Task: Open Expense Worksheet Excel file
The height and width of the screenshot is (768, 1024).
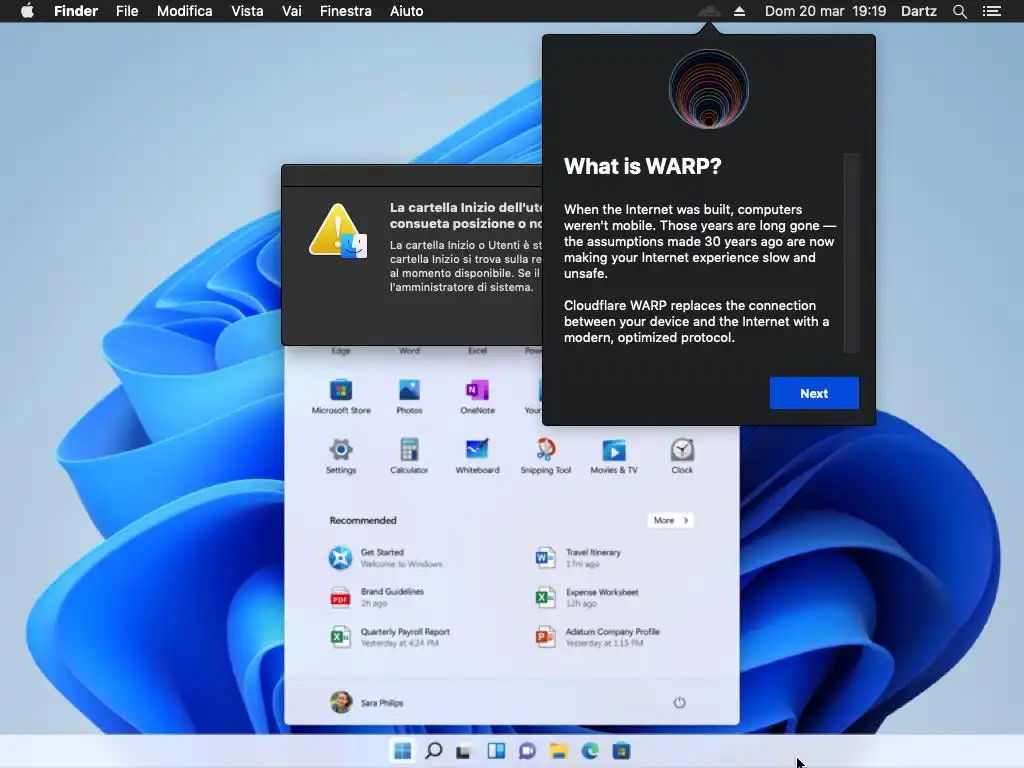Action: coord(586,597)
